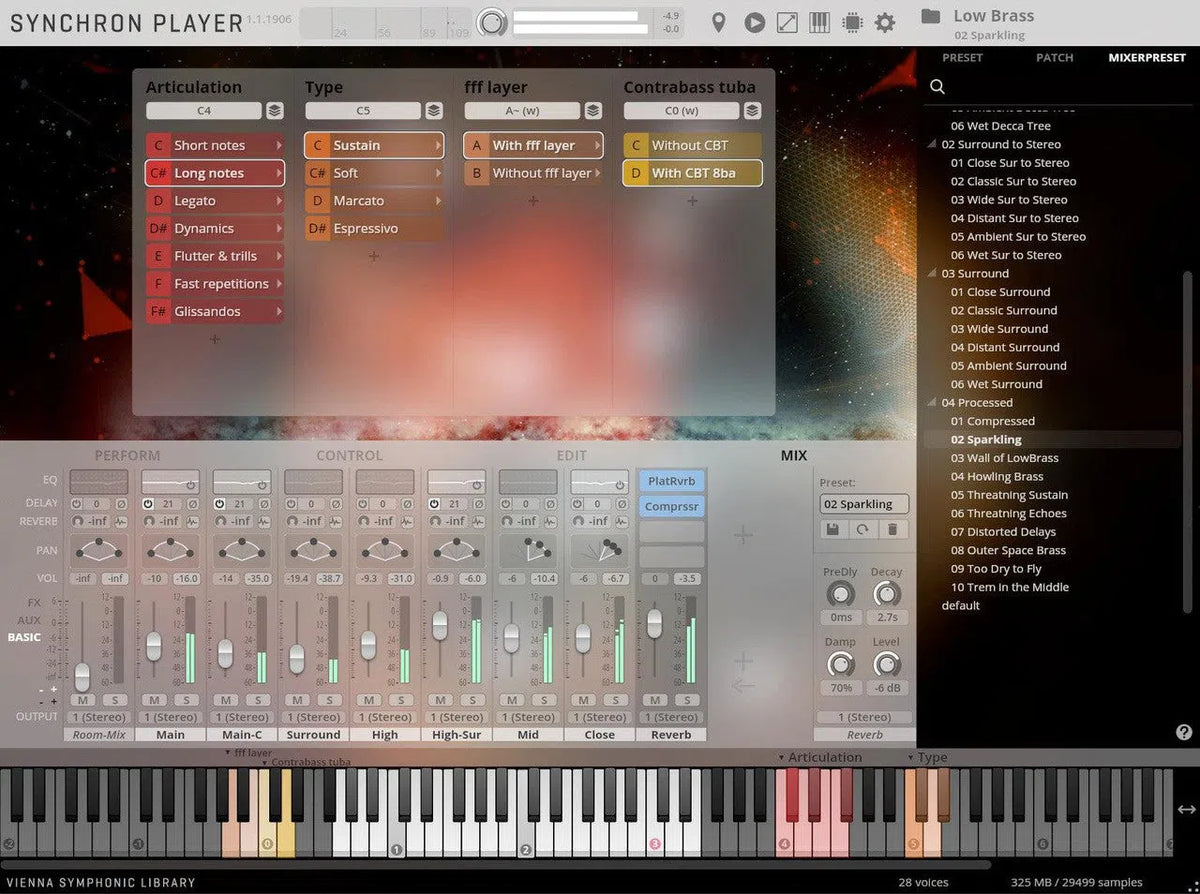Select the Compressr effect slot
Image resolution: width=1200 pixels, height=894 pixels.
tap(671, 507)
